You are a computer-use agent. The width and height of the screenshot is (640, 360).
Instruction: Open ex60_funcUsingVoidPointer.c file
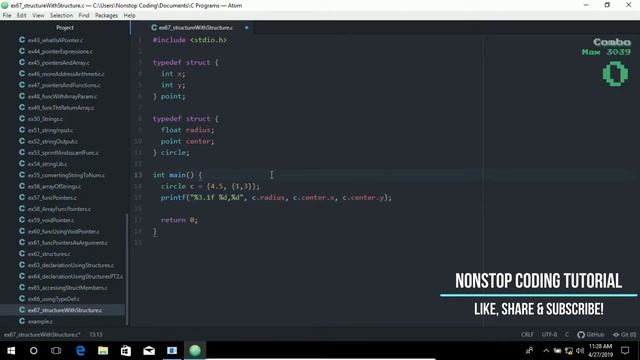coord(63,231)
